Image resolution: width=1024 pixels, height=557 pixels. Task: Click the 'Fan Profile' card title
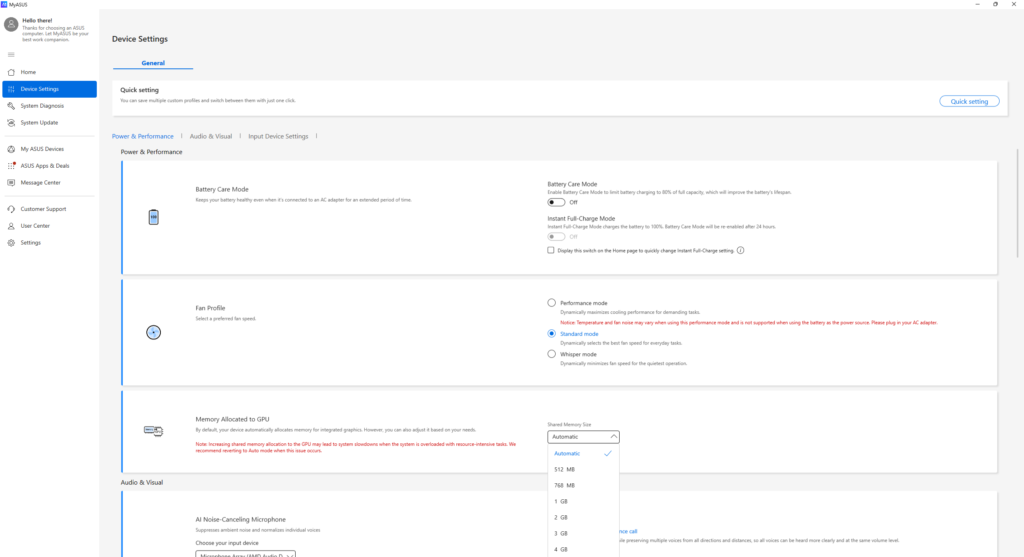(x=210, y=308)
